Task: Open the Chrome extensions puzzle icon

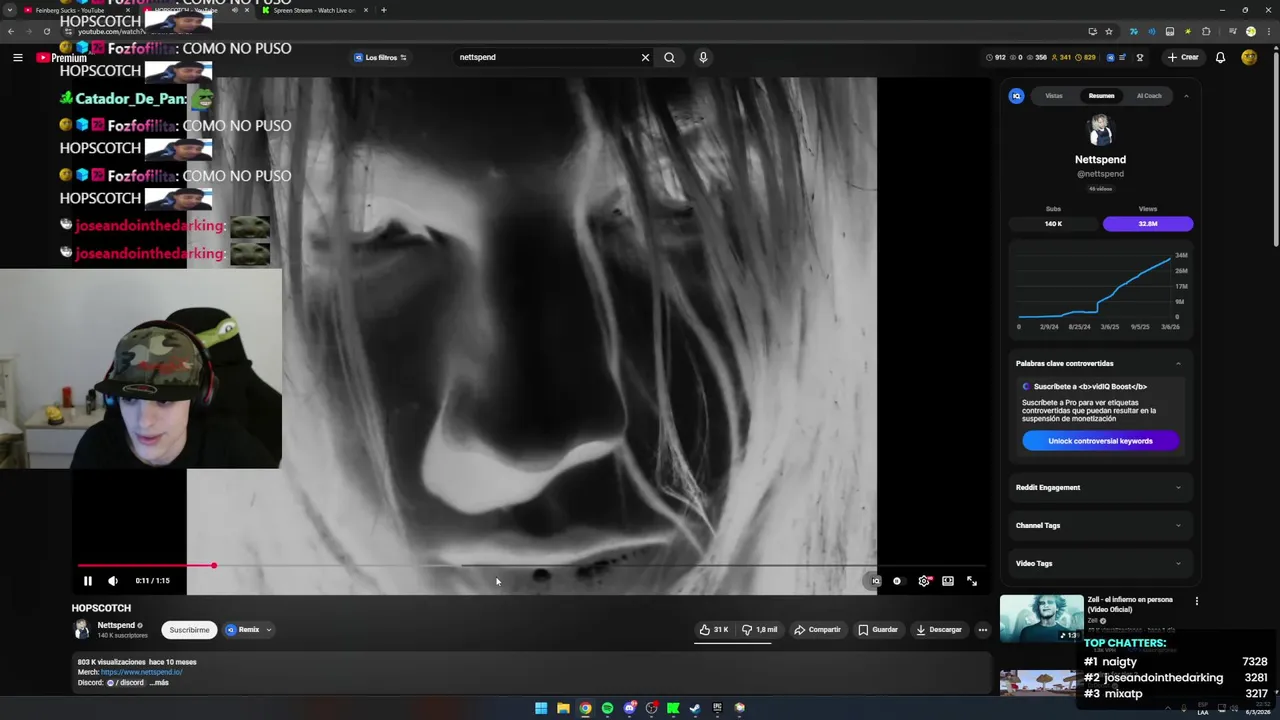Action: click(1207, 31)
